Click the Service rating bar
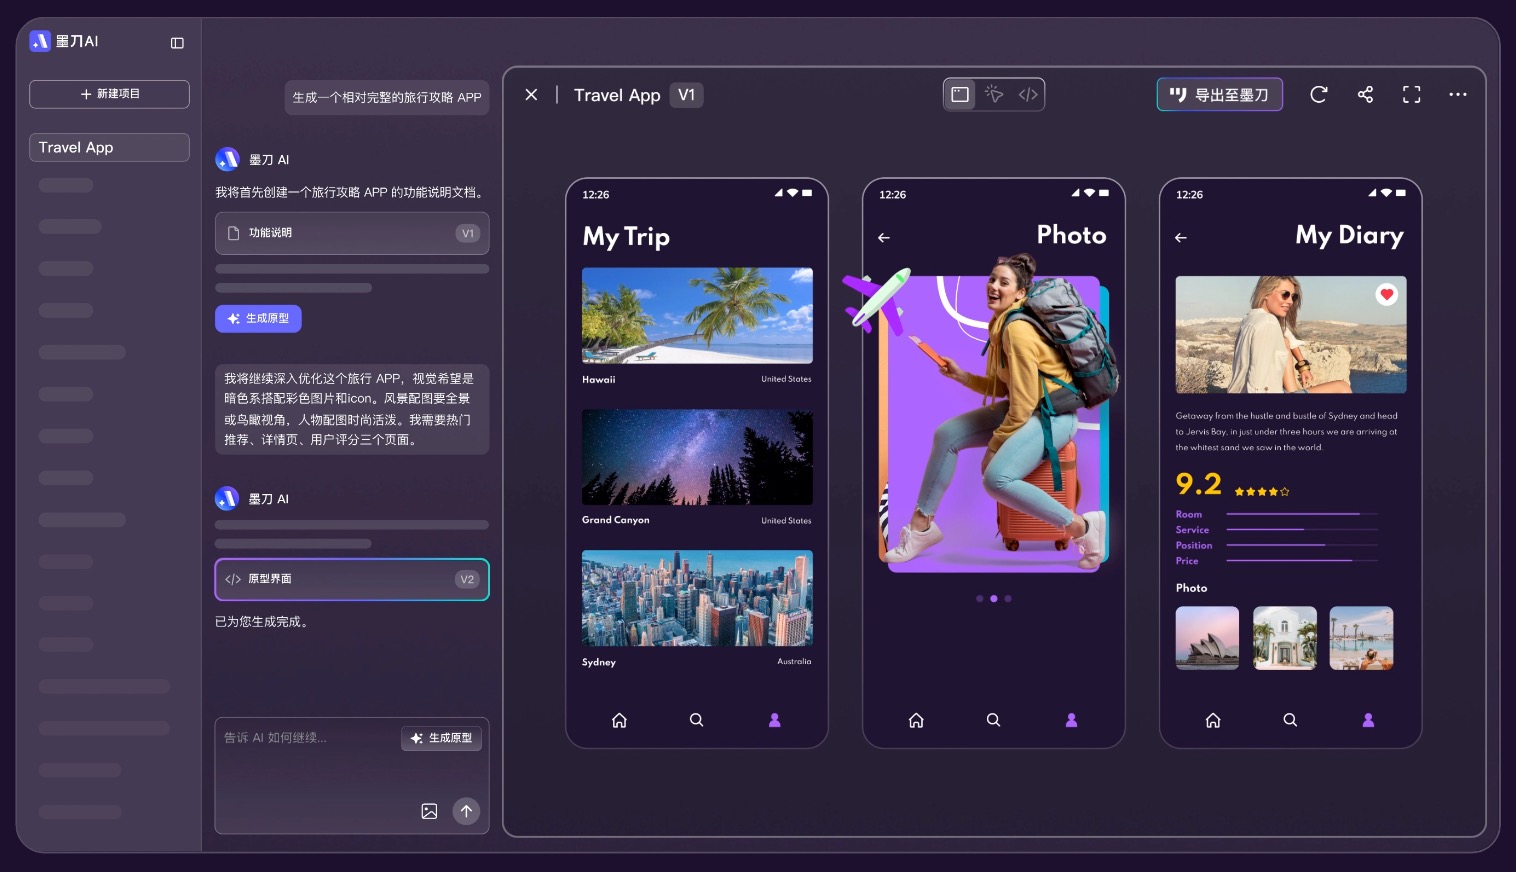The image size is (1516, 872). coord(1302,529)
